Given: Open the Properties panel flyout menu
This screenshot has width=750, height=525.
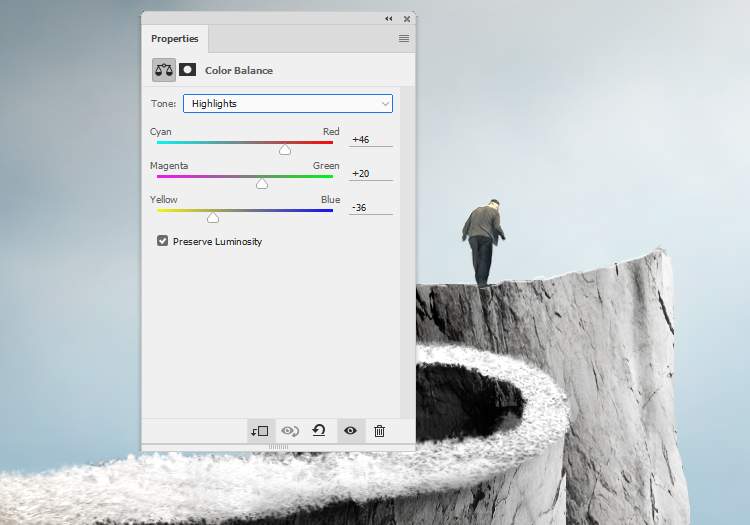Looking at the screenshot, I should point(404,38).
